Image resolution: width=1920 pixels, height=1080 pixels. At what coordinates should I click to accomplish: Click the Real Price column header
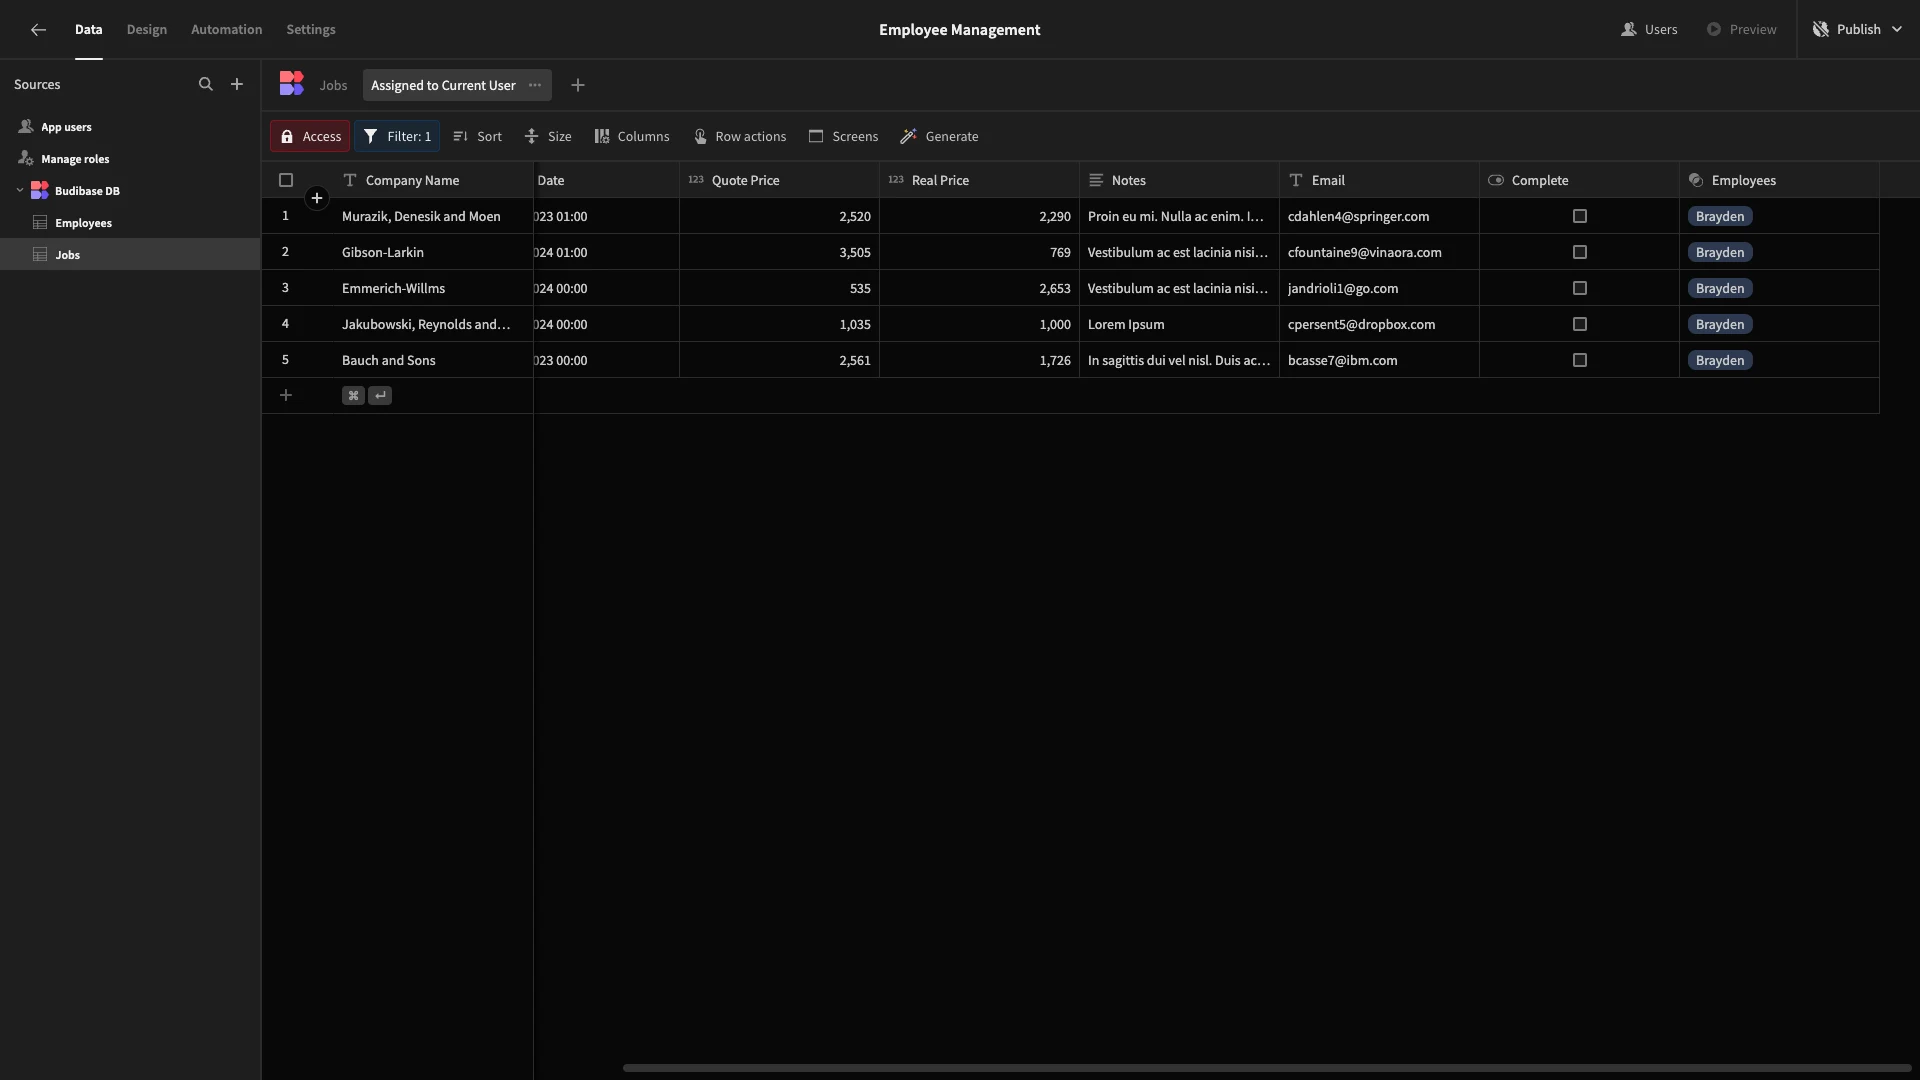[x=979, y=180]
